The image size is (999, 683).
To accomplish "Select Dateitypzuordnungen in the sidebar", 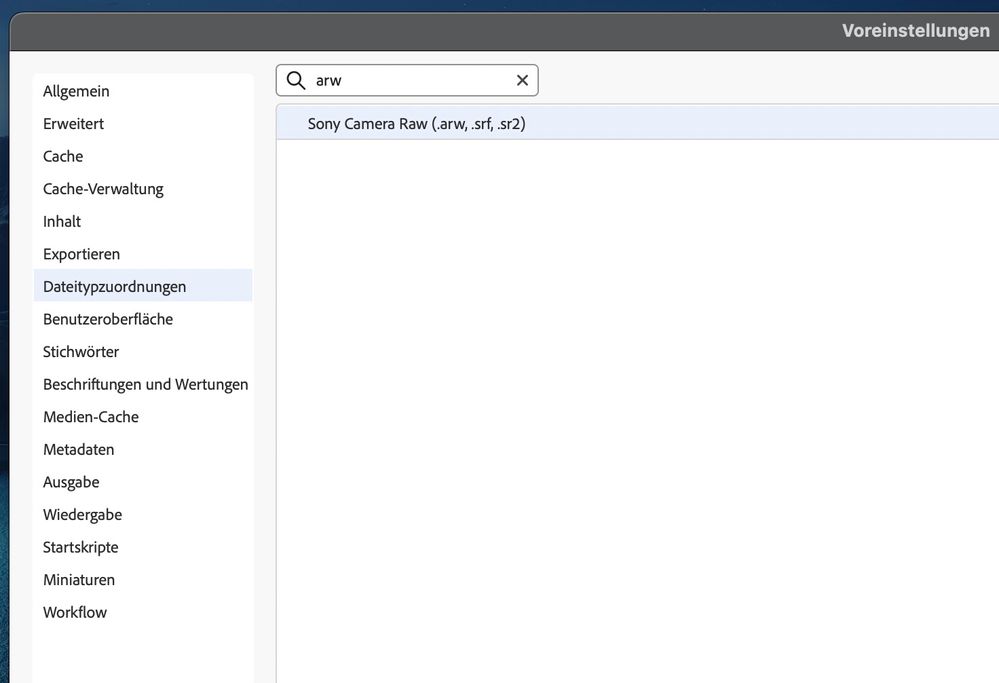I will point(115,286).
